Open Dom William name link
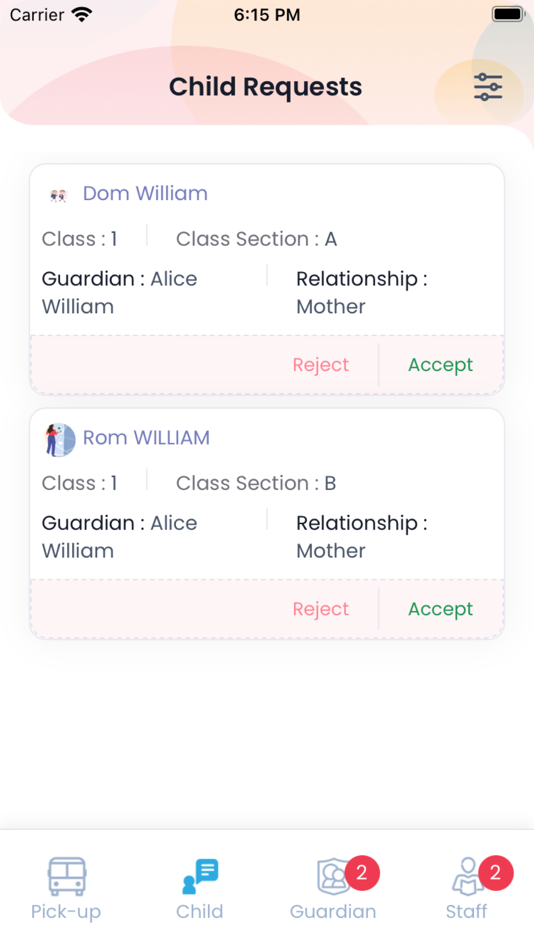Screen dimensions: 534x950 click(x=145, y=193)
